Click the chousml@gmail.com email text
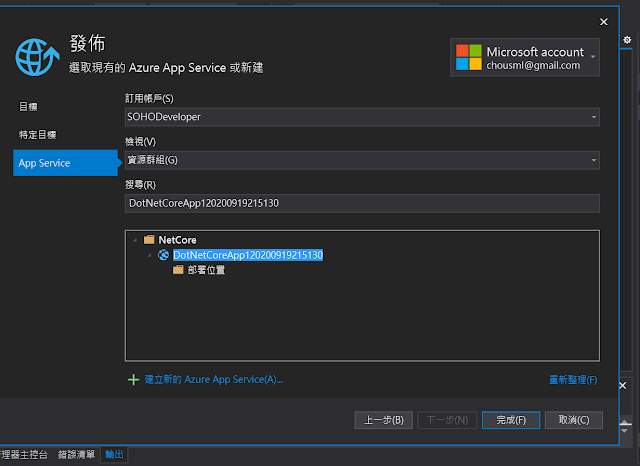The image size is (640, 466). (533, 65)
